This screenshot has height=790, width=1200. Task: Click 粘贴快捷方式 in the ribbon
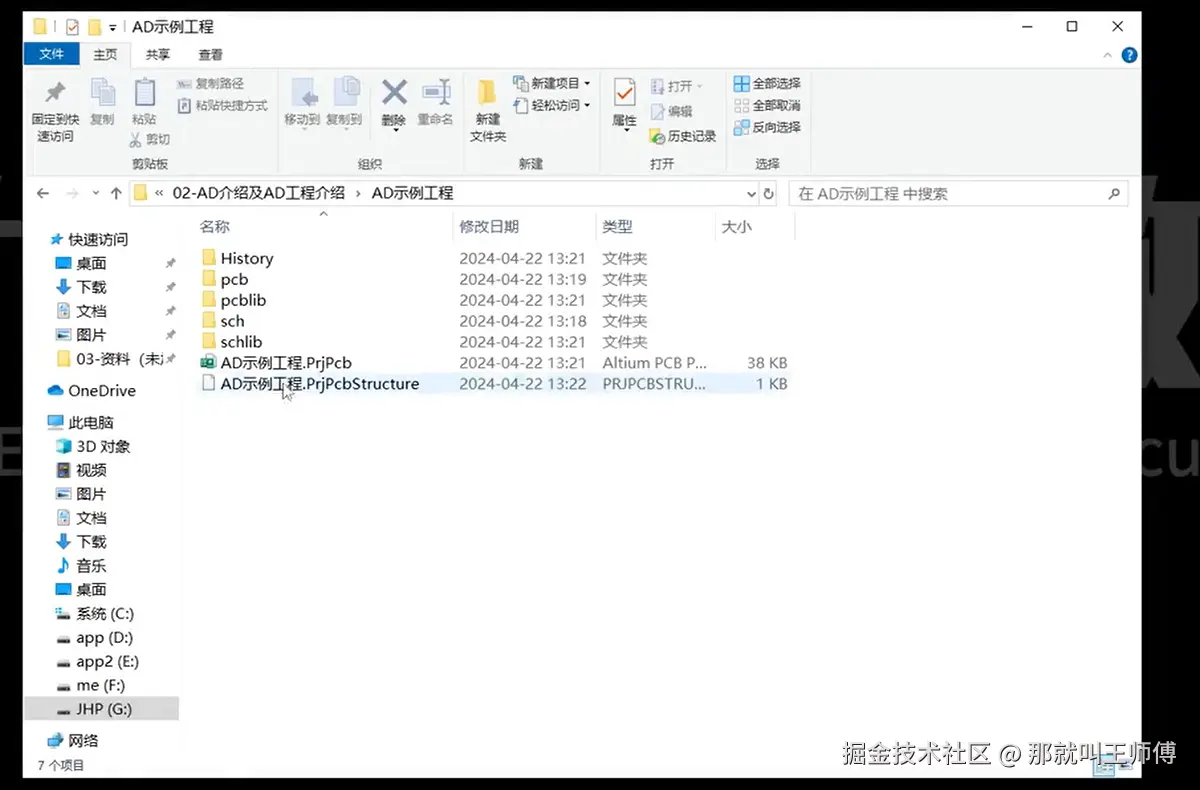pyautogui.click(x=222, y=105)
